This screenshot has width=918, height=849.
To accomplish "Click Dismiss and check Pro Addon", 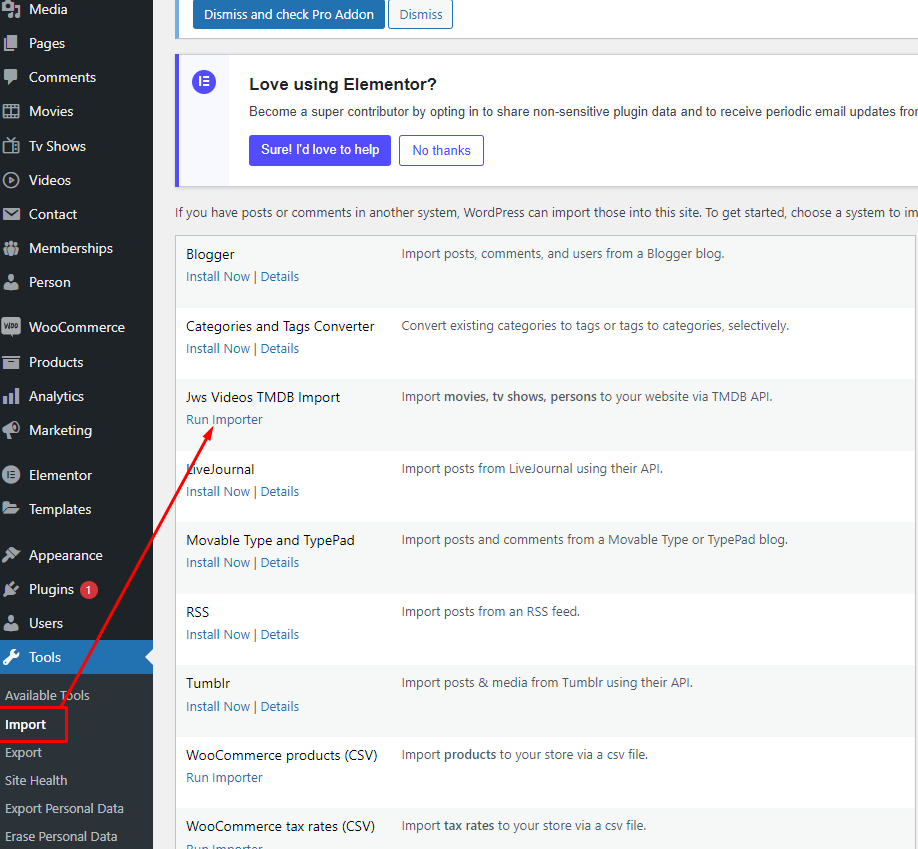I will (289, 14).
